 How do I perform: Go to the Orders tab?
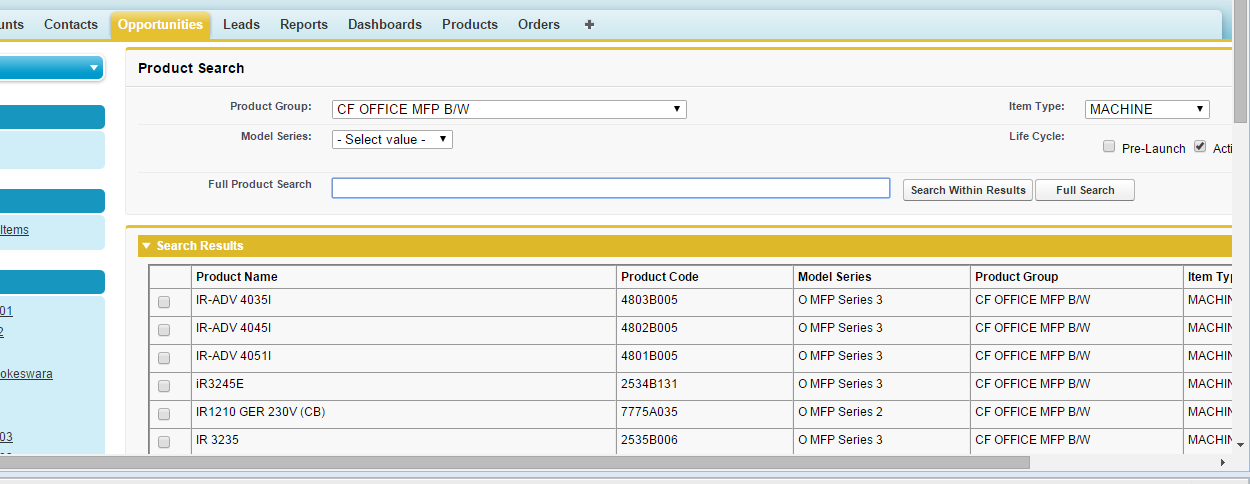click(539, 24)
